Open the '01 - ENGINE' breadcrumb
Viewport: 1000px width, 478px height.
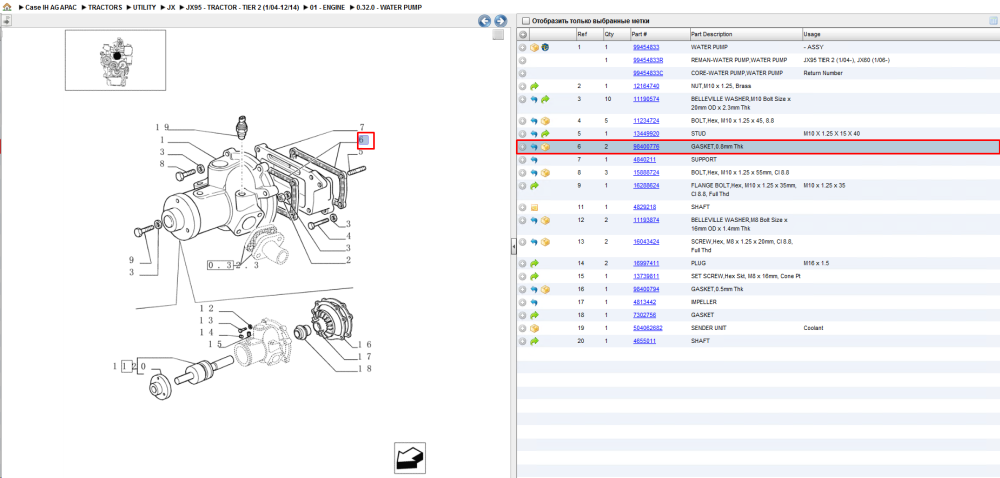328,7
